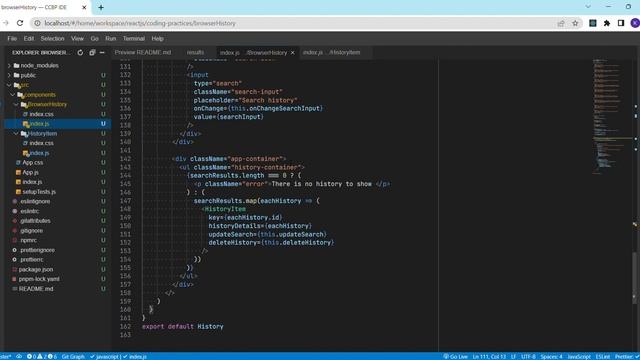
Task: Collapse the components folder
Action: point(39,95)
